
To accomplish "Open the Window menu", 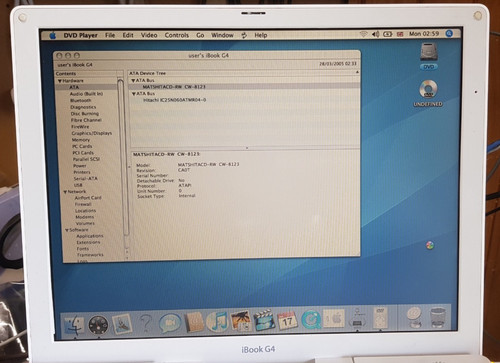I will [x=222, y=35].
